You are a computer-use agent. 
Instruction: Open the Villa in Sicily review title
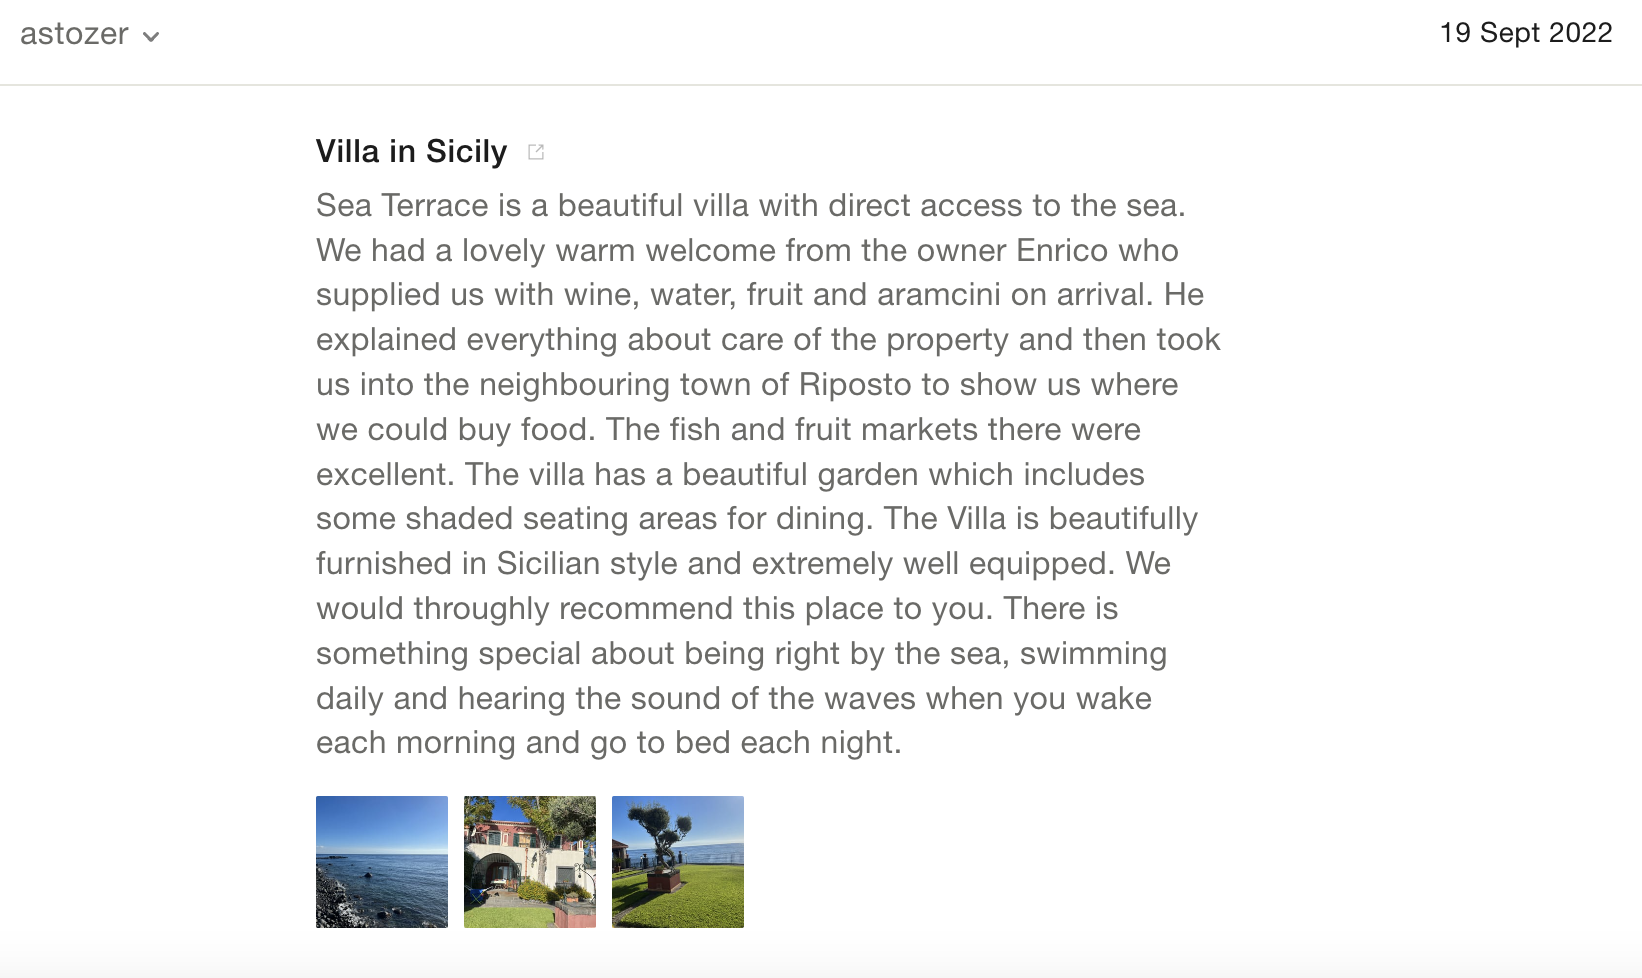(411, 151)
